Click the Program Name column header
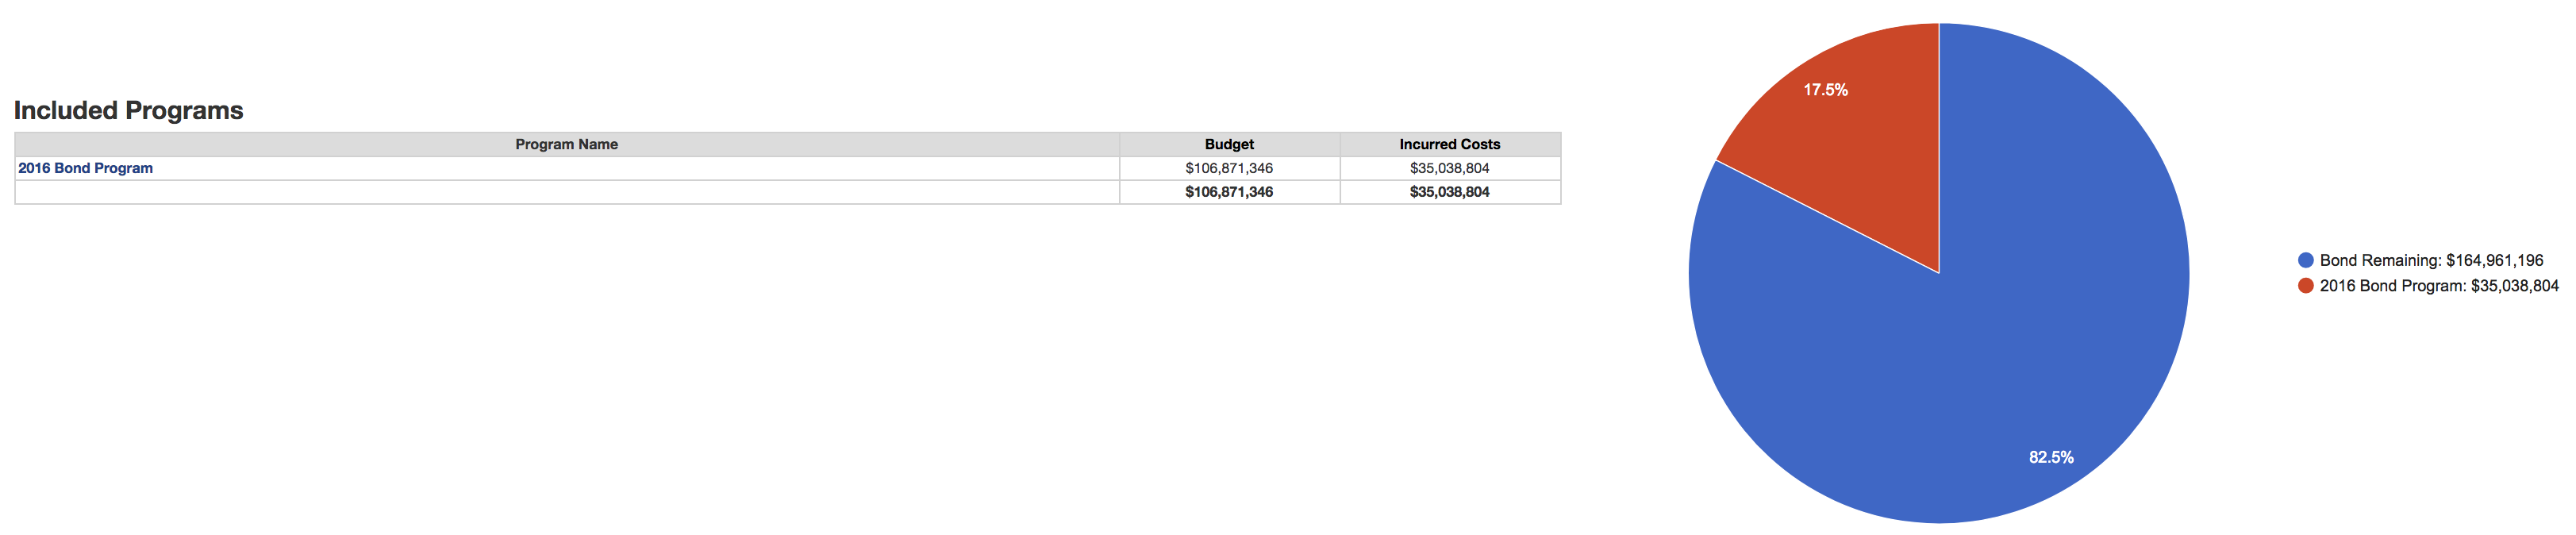 567,144
